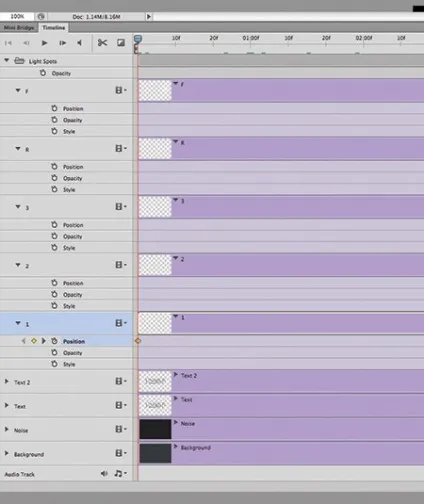Select the Noise clip thumbnail in timeline
The image size is (424, 504).
pyautogui.click(x=155, y=429)
